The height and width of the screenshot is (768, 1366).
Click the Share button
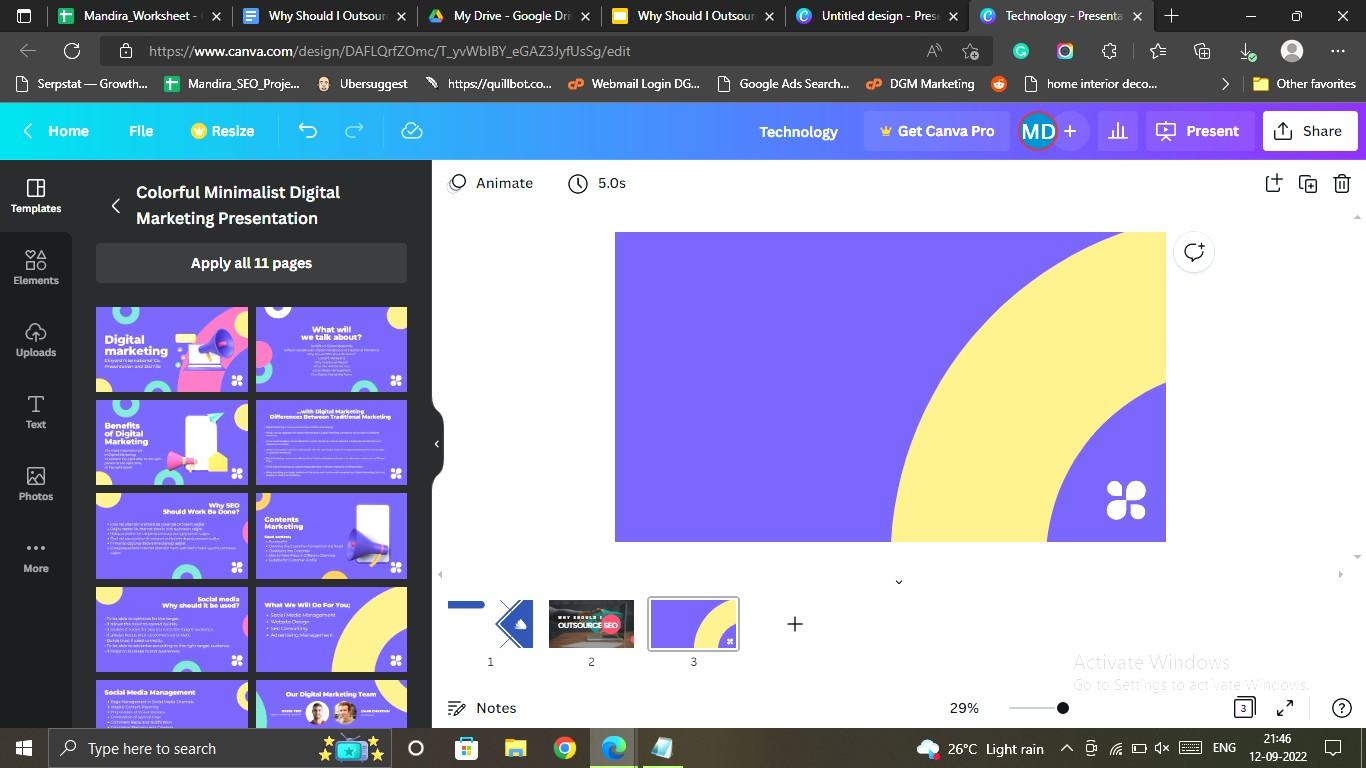(x=1309, y=131)
